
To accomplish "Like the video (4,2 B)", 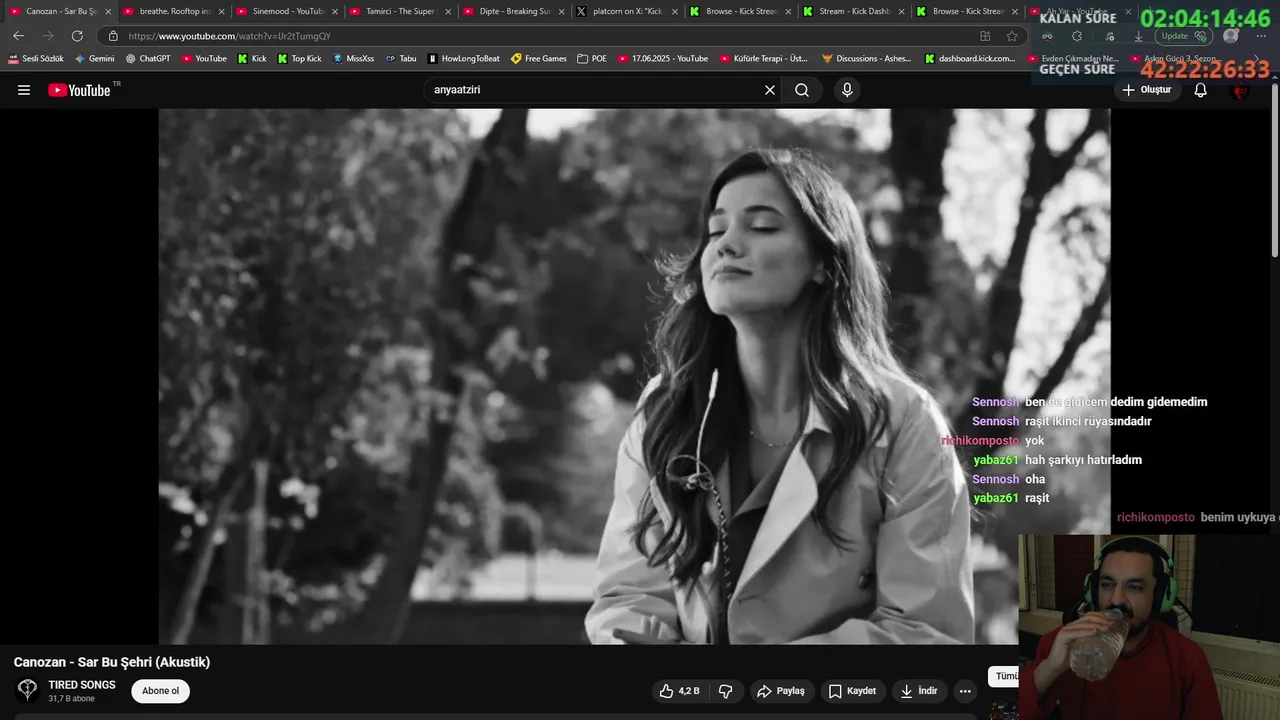I will click(x=680, y=691).
